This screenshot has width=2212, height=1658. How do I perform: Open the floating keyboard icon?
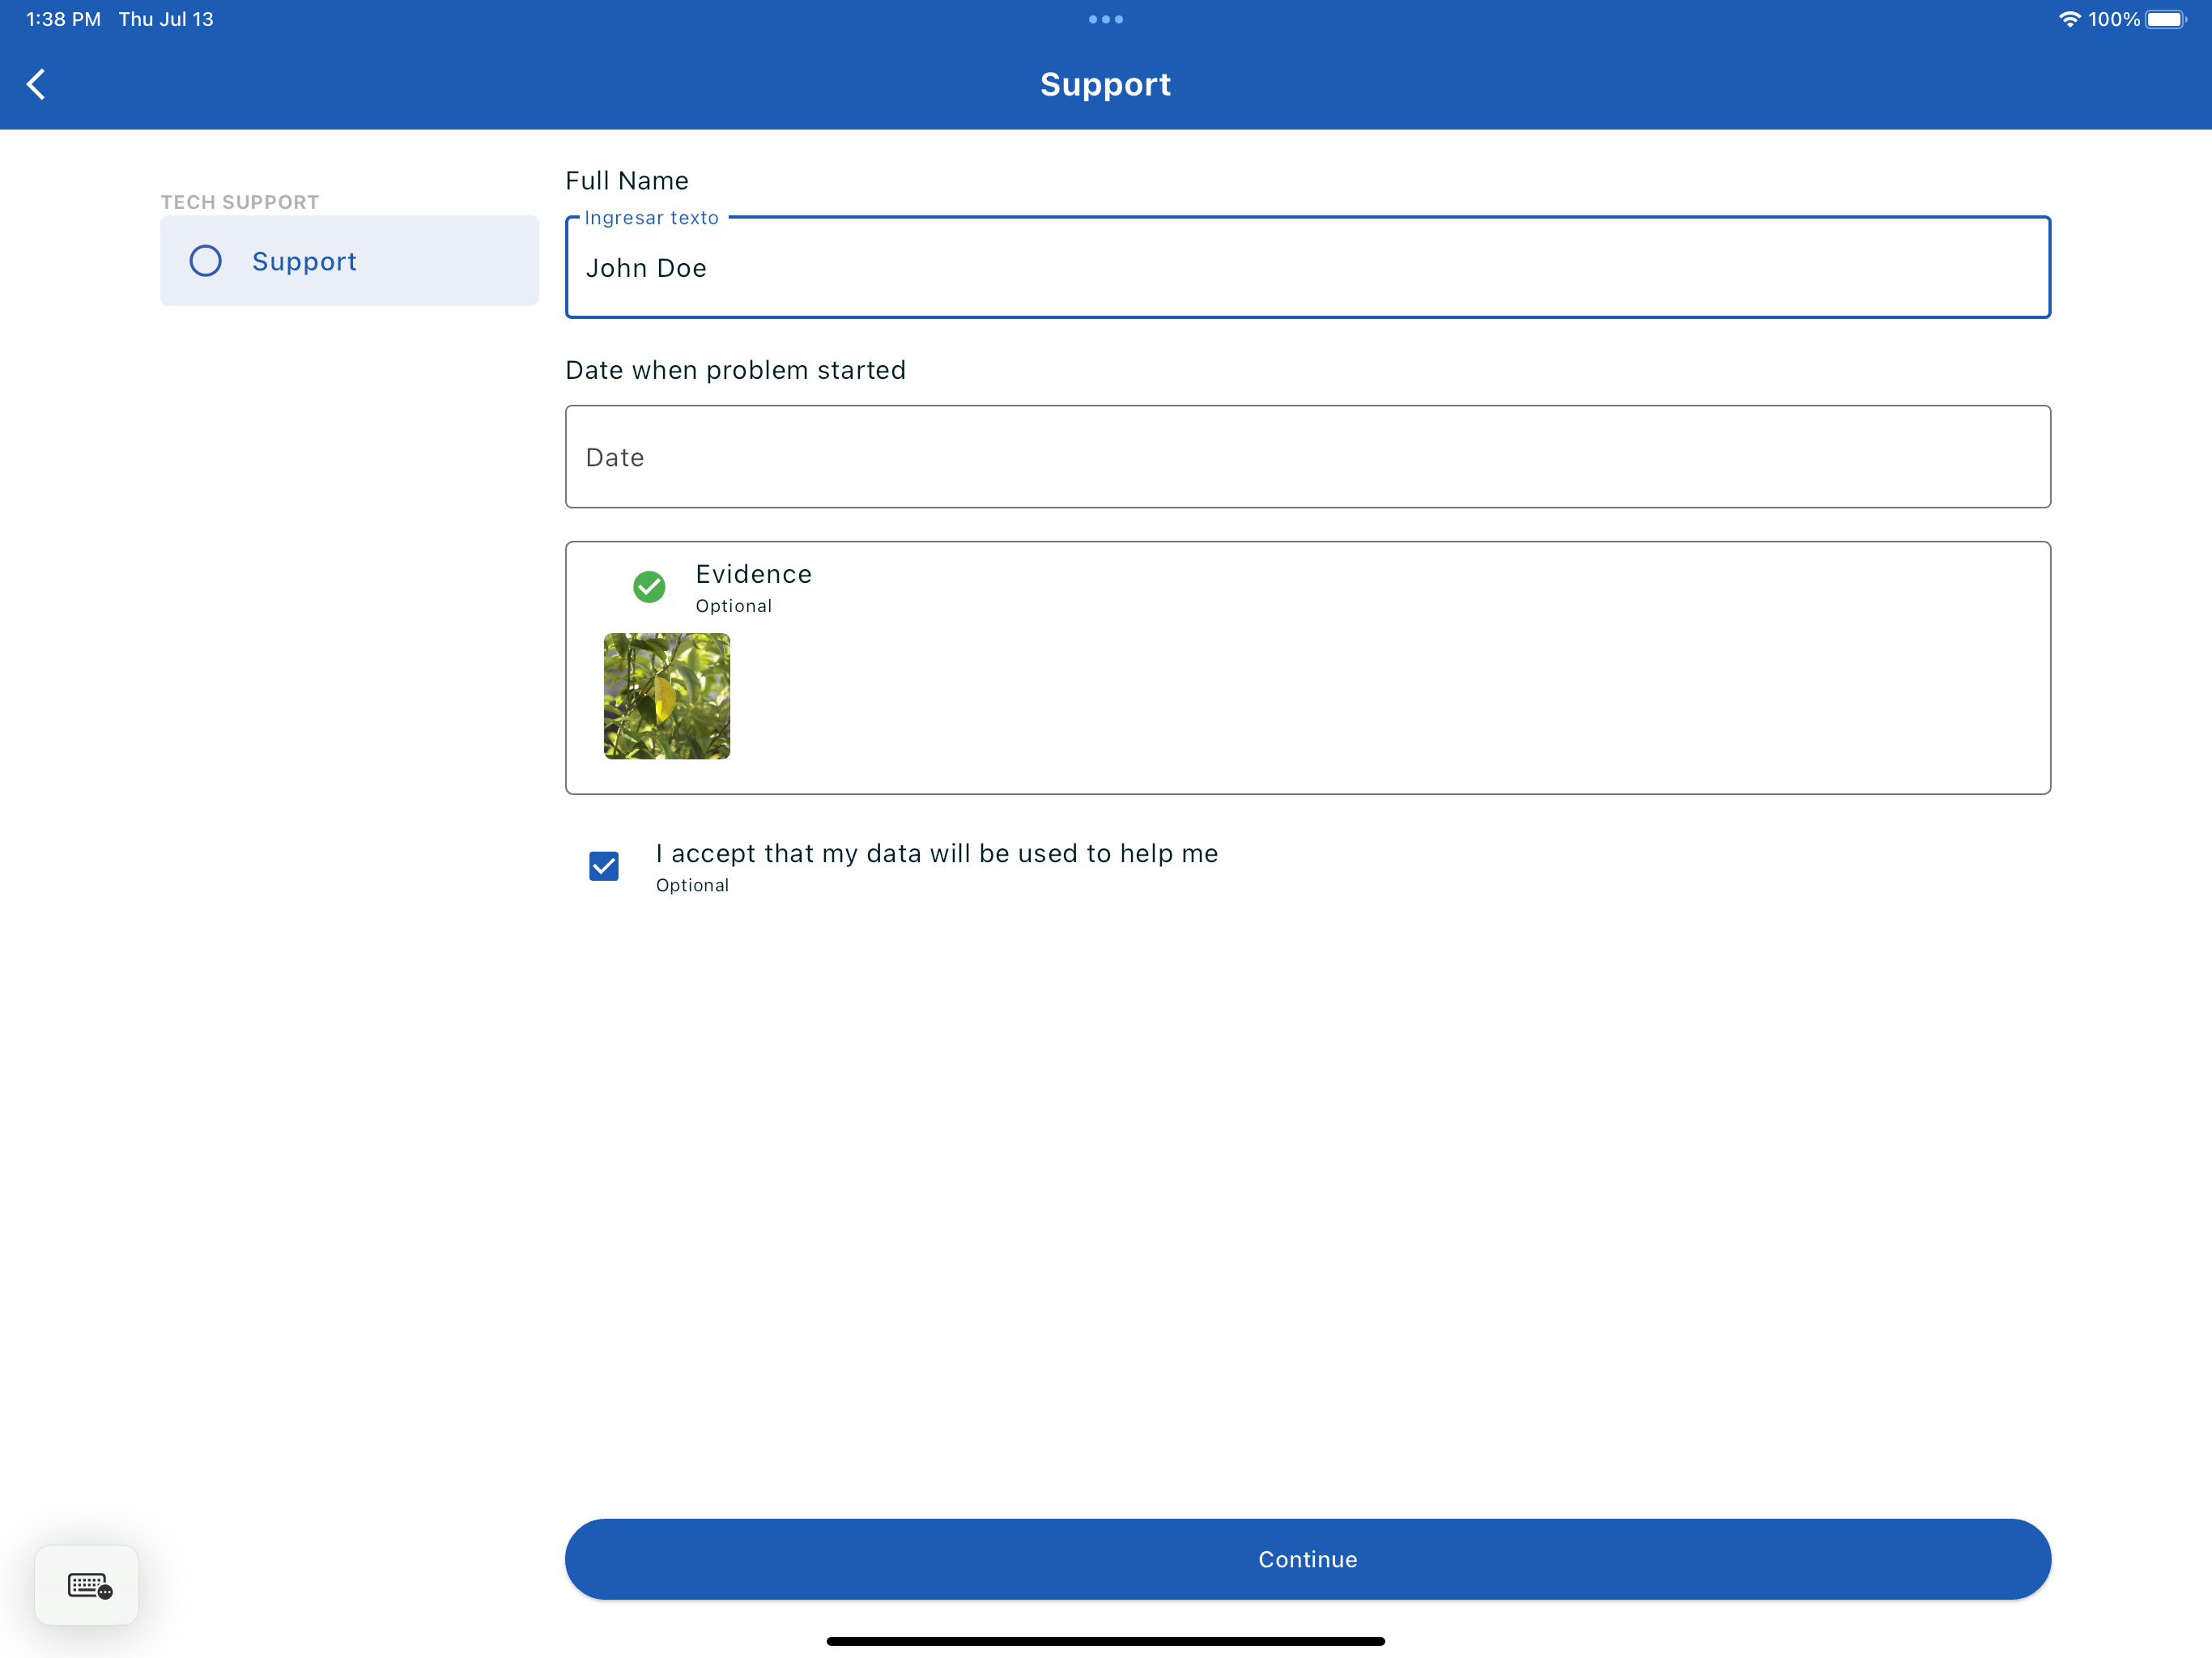[88, 1585]
